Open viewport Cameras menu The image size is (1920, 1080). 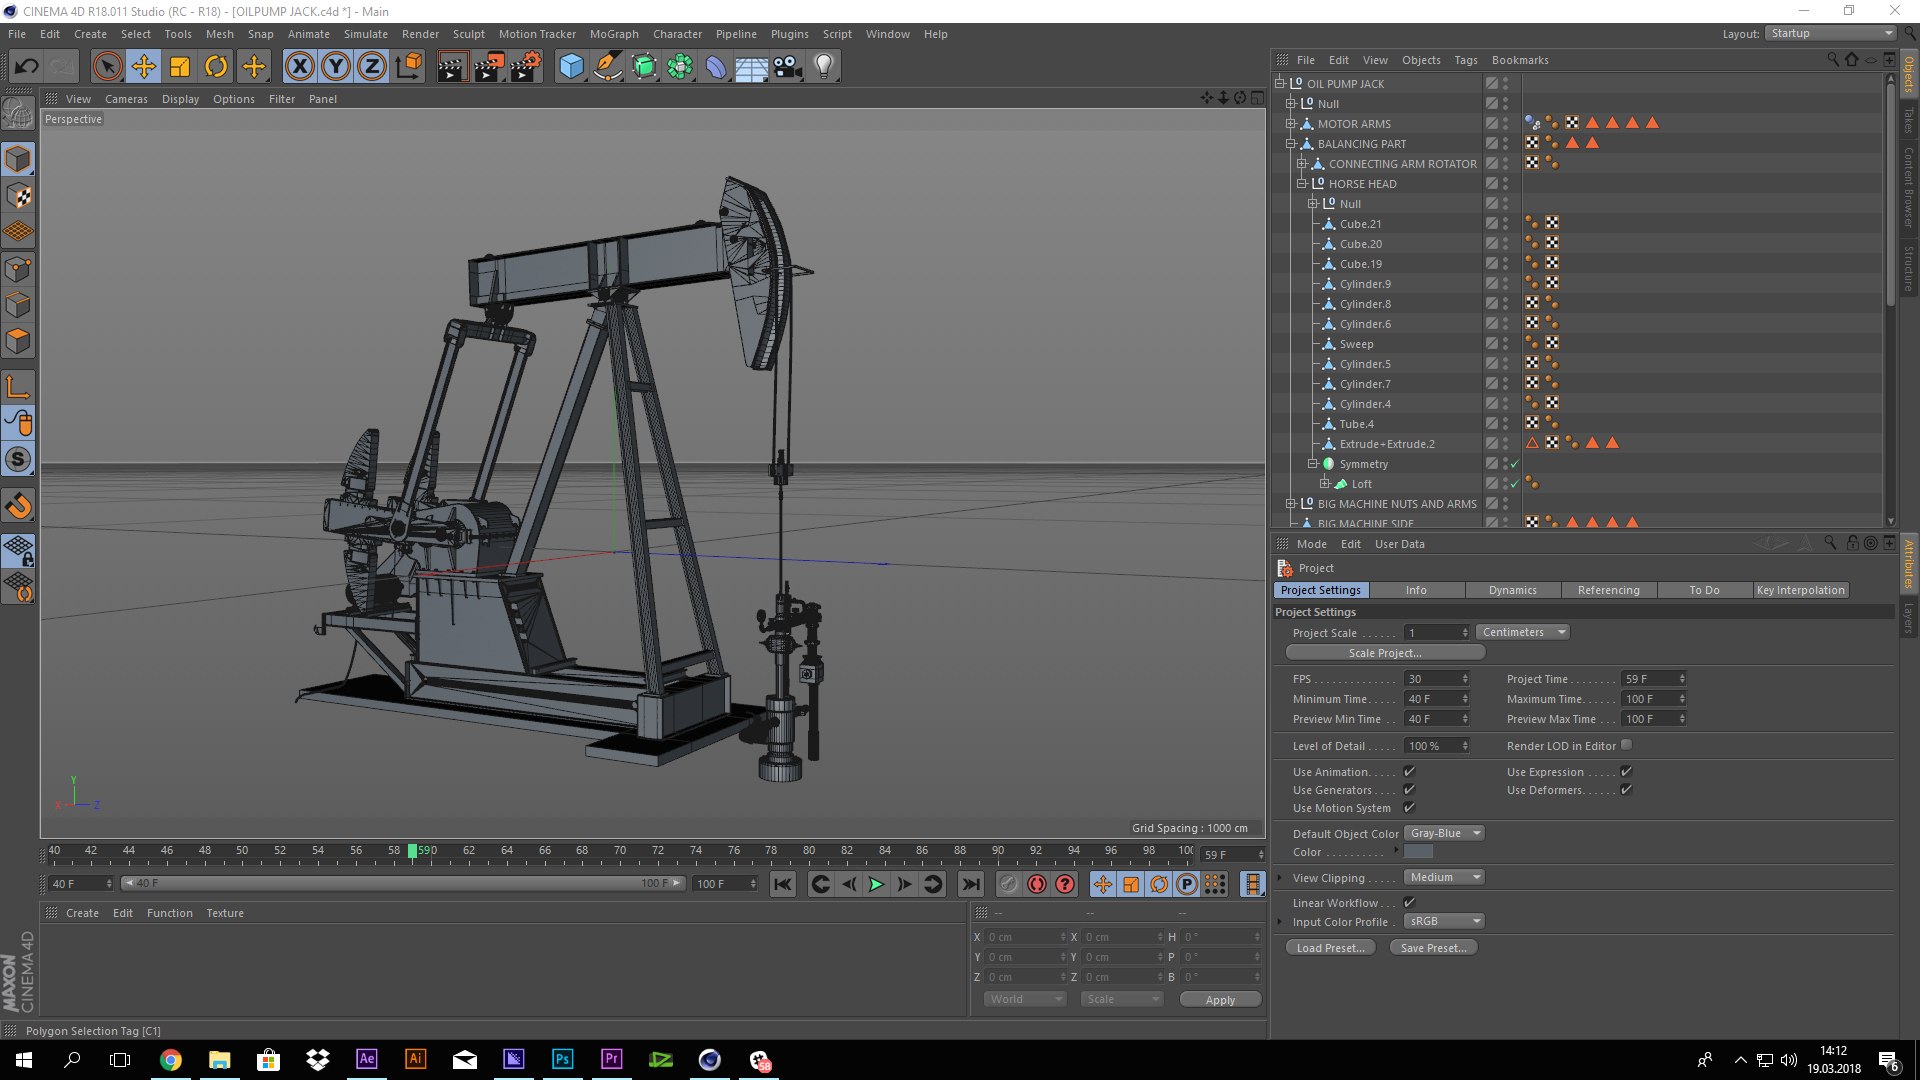click(x=126, y=99)
